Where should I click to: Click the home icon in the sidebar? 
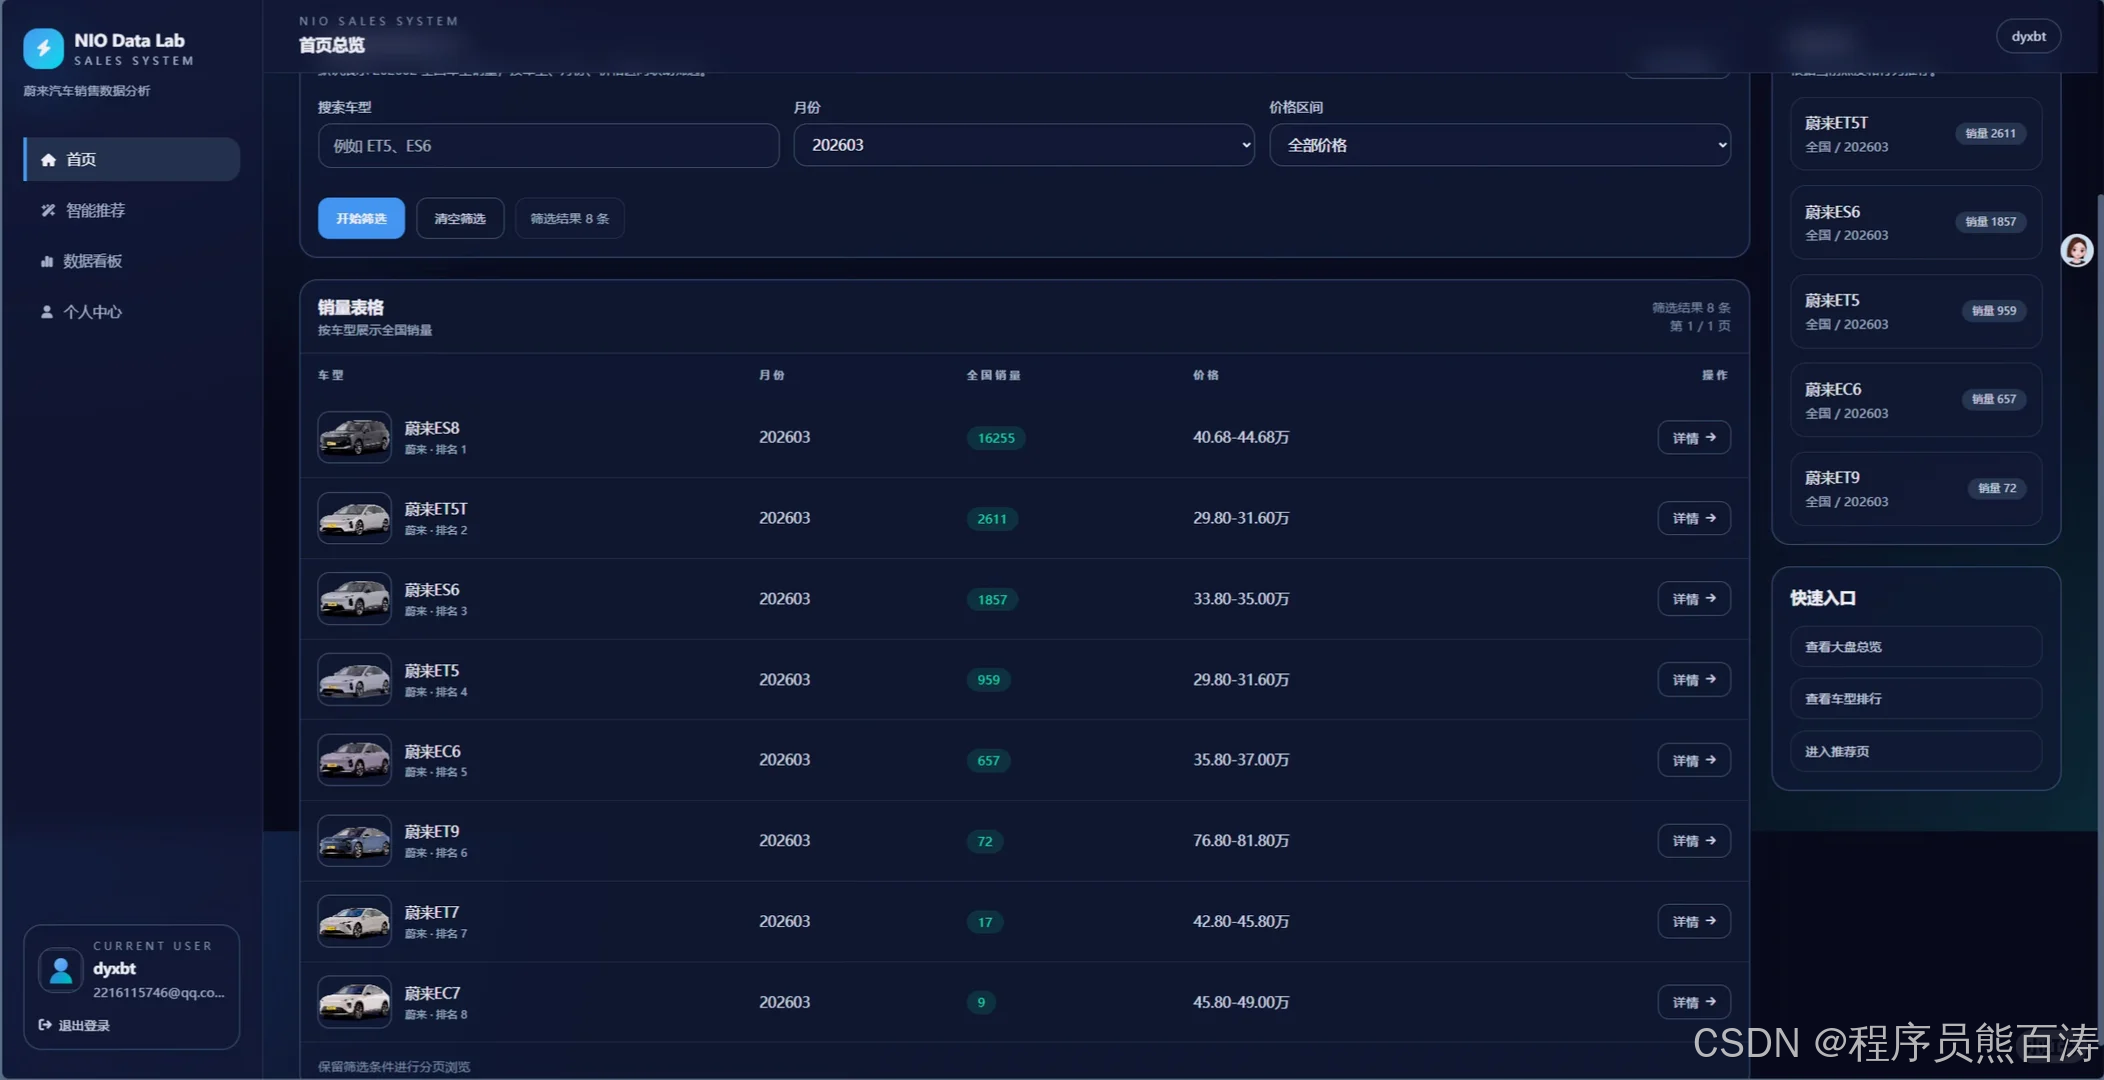tap(48, 160)
